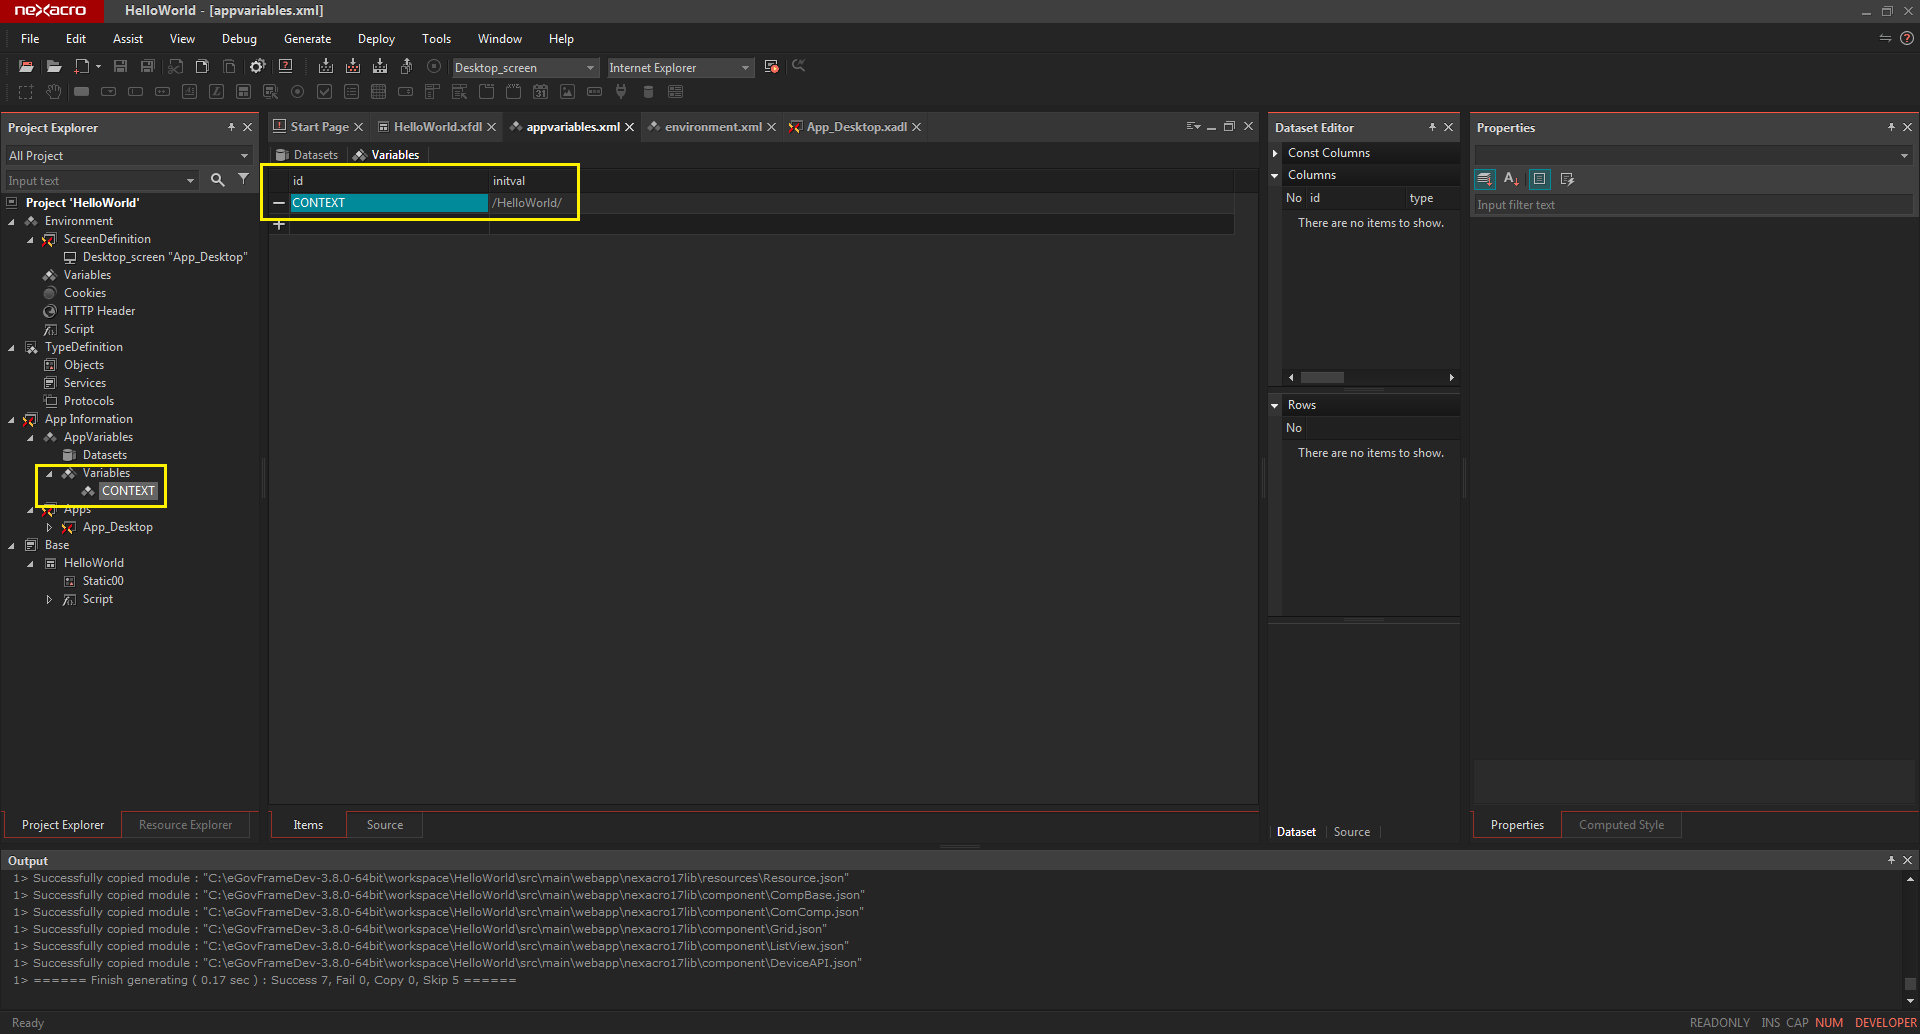Switch to the Computed Style tab
The width and height of the screenshot is (1920, 1034).
coord(1621,825)
